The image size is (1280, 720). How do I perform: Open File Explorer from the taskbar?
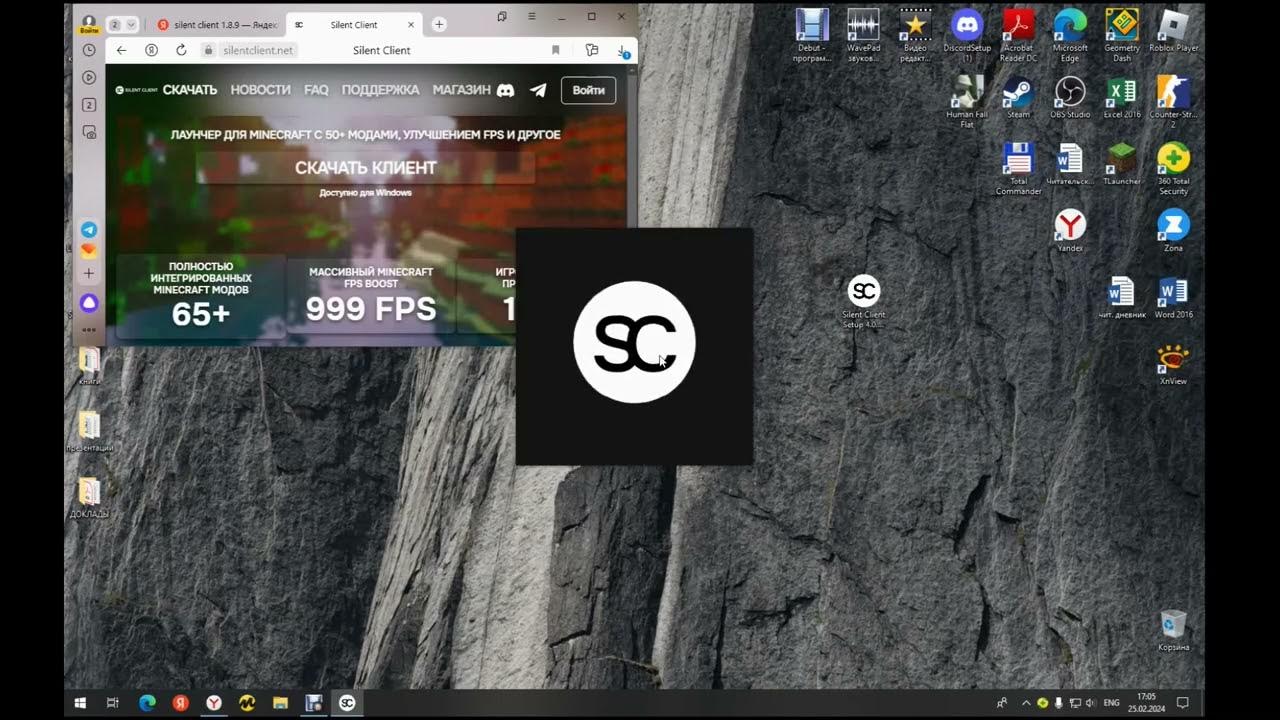(x=280, y=703)
